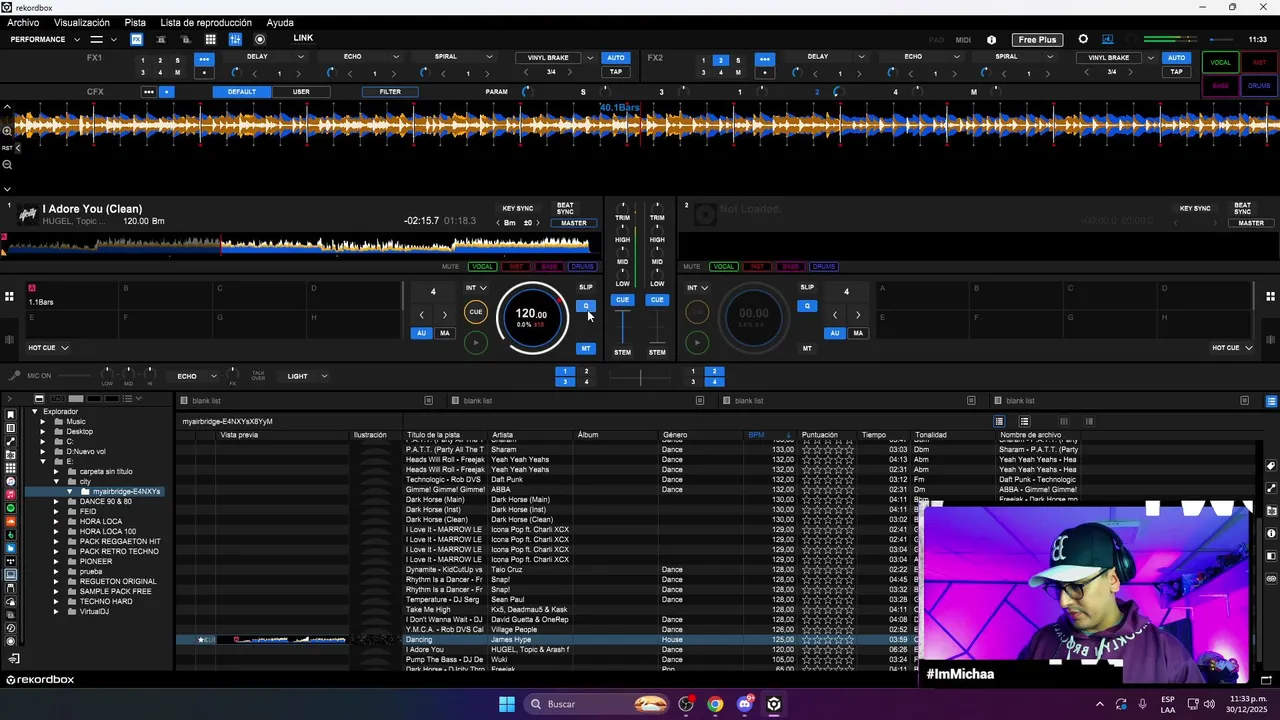1280x720 pixels.
Task: Open the deck 2 pad grid icon
Action: point(1270,296)
